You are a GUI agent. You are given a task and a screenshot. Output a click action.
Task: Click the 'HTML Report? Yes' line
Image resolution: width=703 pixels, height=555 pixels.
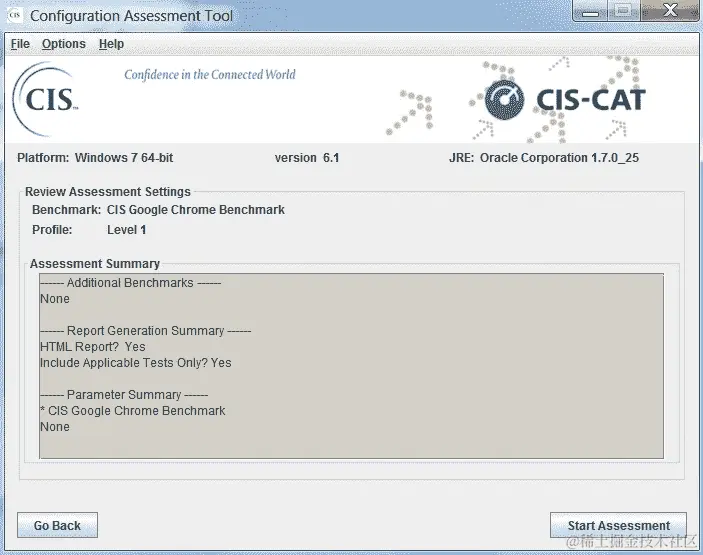[93, 347]
